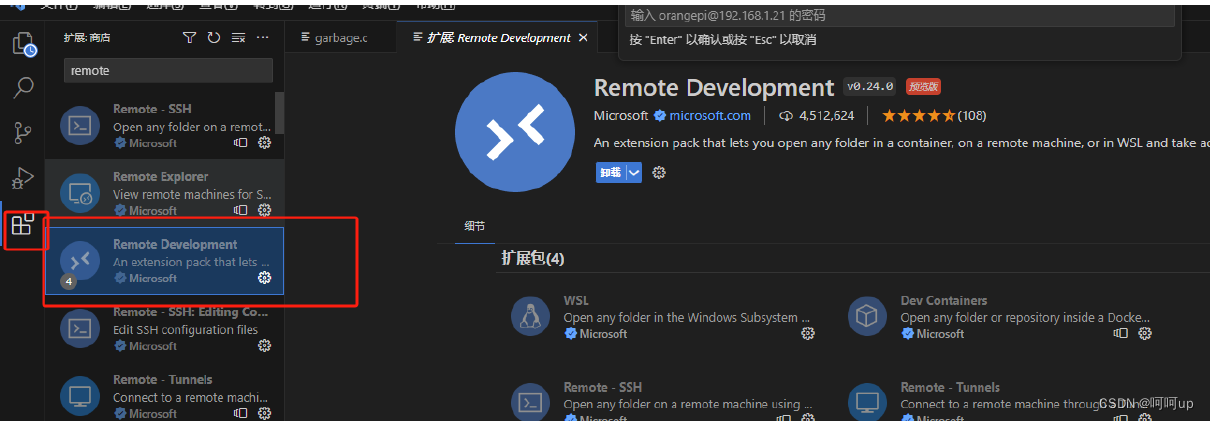Expand the uninstall button dropdown arrow
Image resolution: width=1210 pixels, height=421 pixels.
coord(633,173)
